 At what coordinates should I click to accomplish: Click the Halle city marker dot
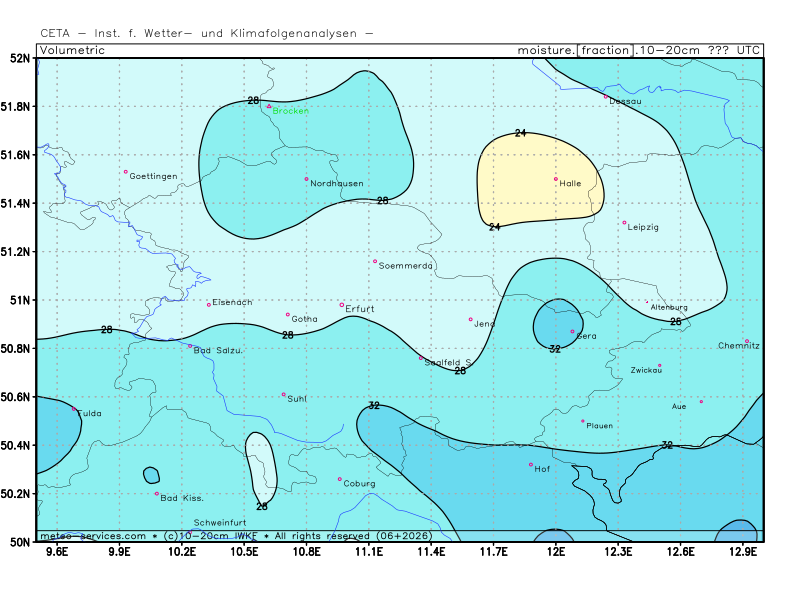(x=556, y=179)
